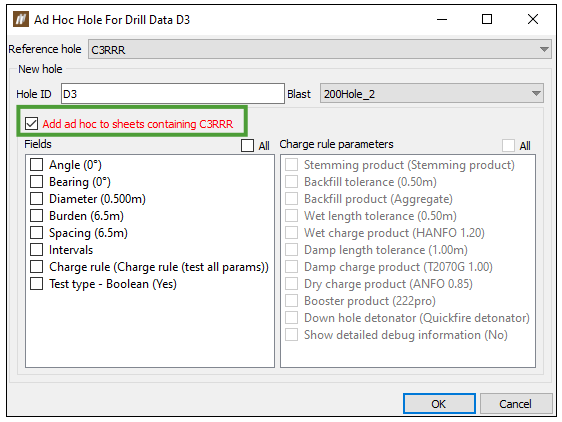
Task: Enable the Angle (0°) checkbox
Action: pos(37,165)
